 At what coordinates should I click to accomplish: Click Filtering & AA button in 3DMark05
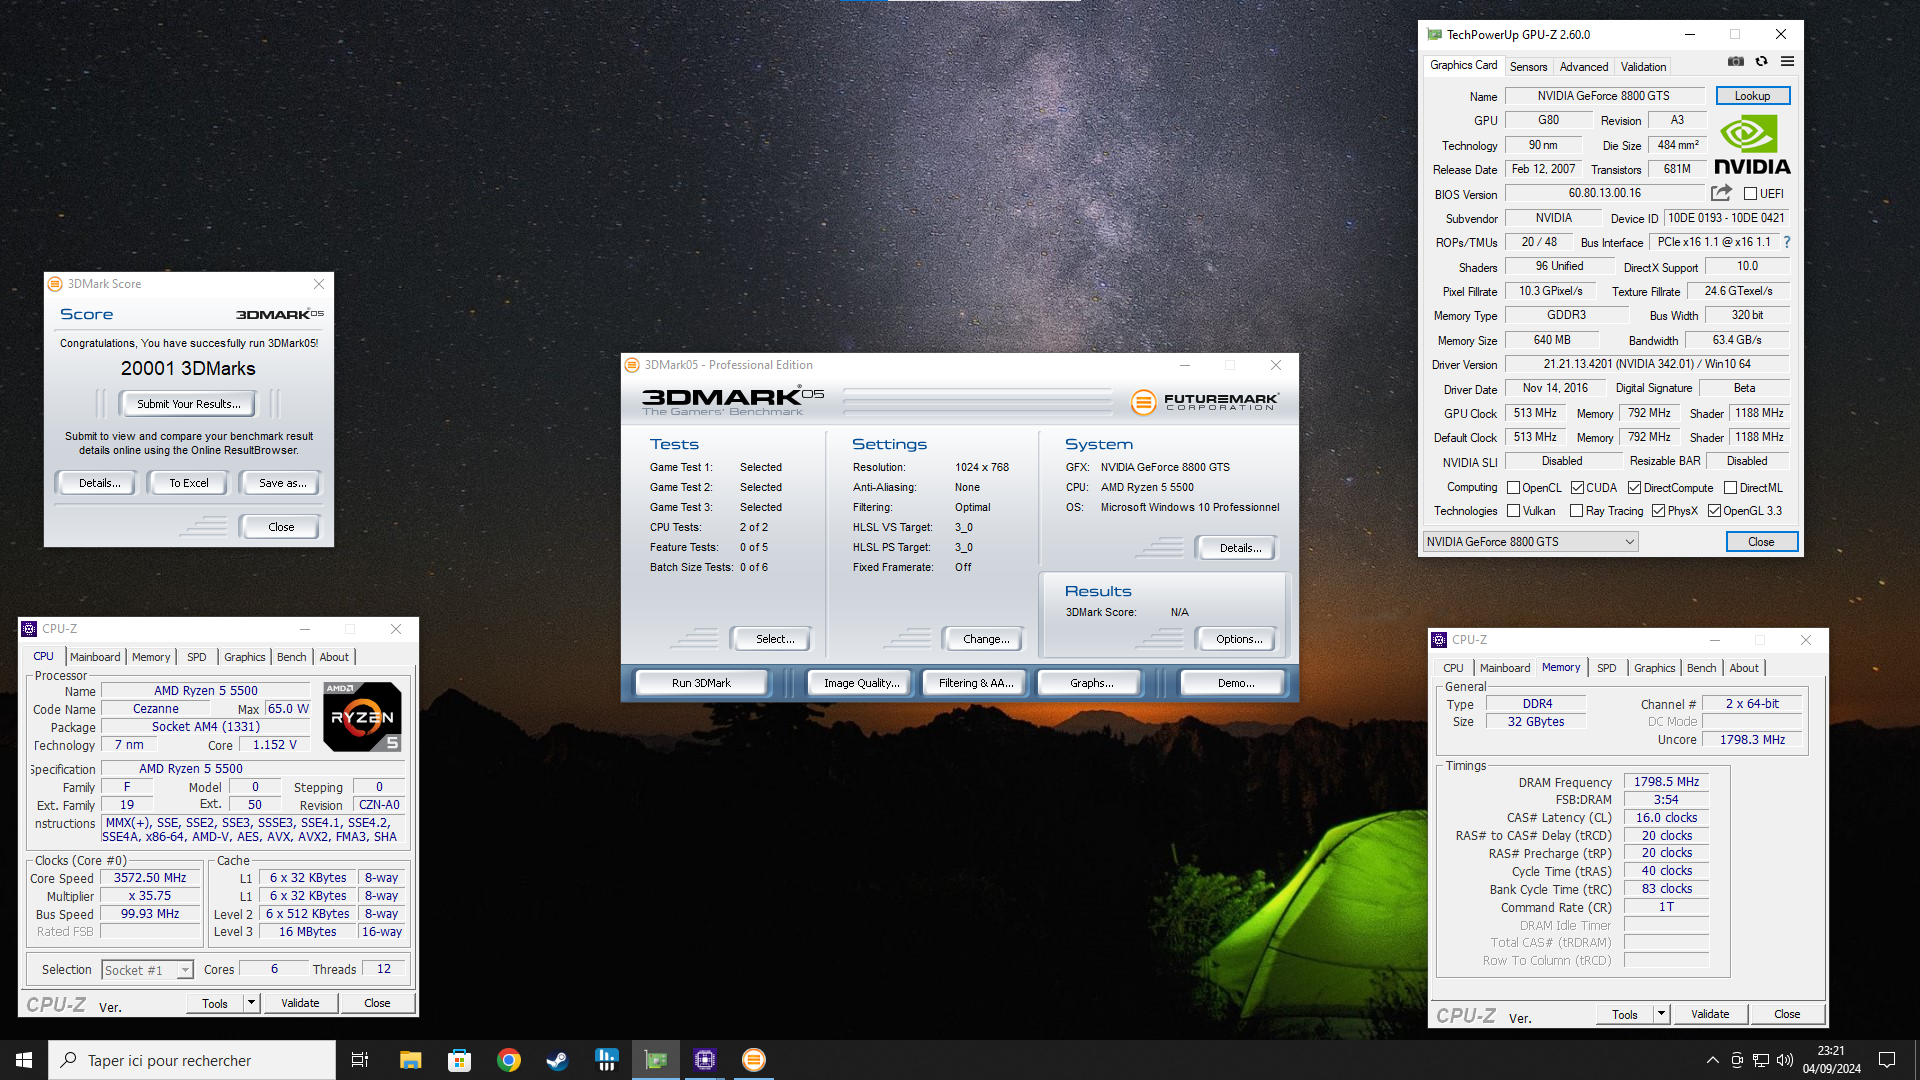click(975, 683)
